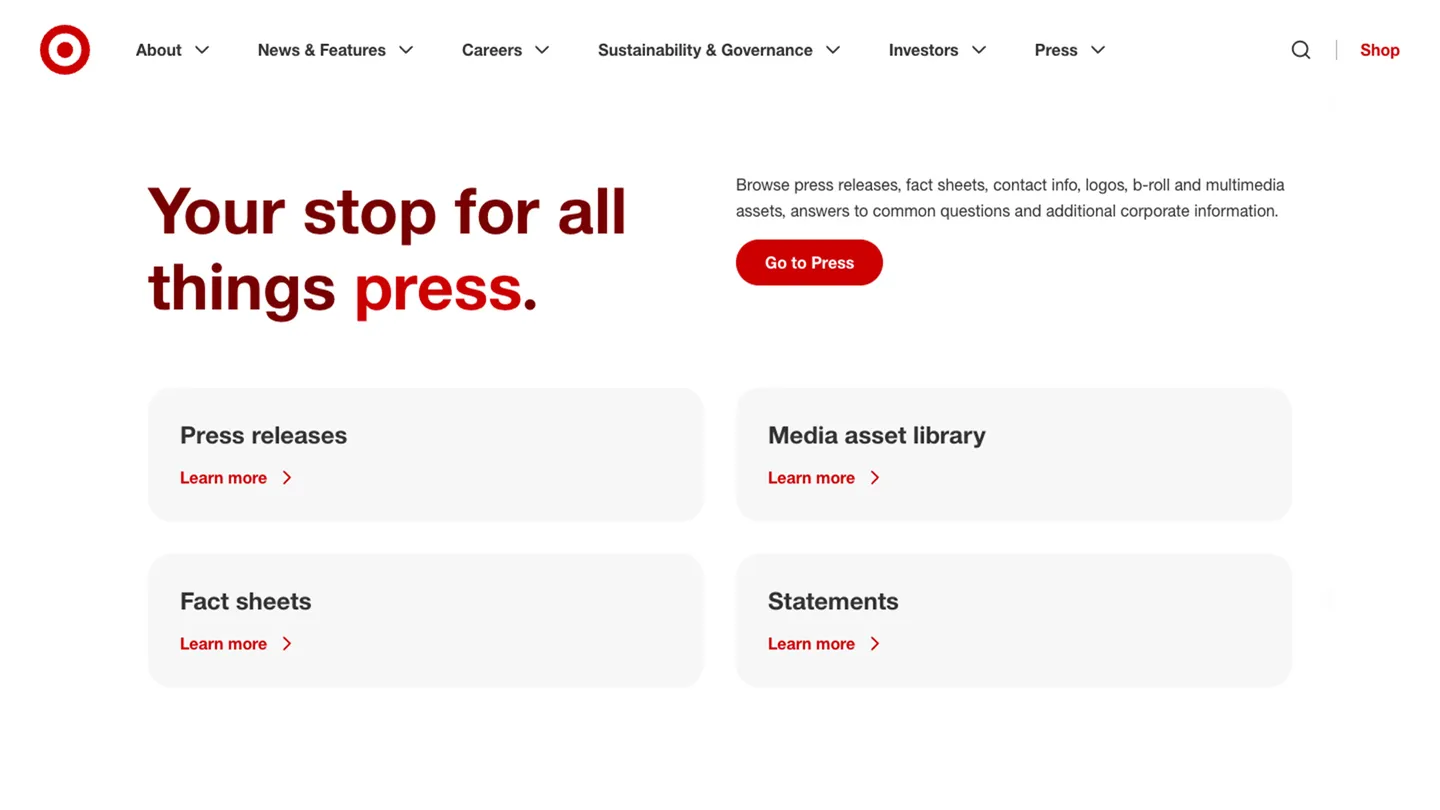Select Learn more under Media asset library
The height and width of the screenshot is (810, 1440).
(811, 478)
